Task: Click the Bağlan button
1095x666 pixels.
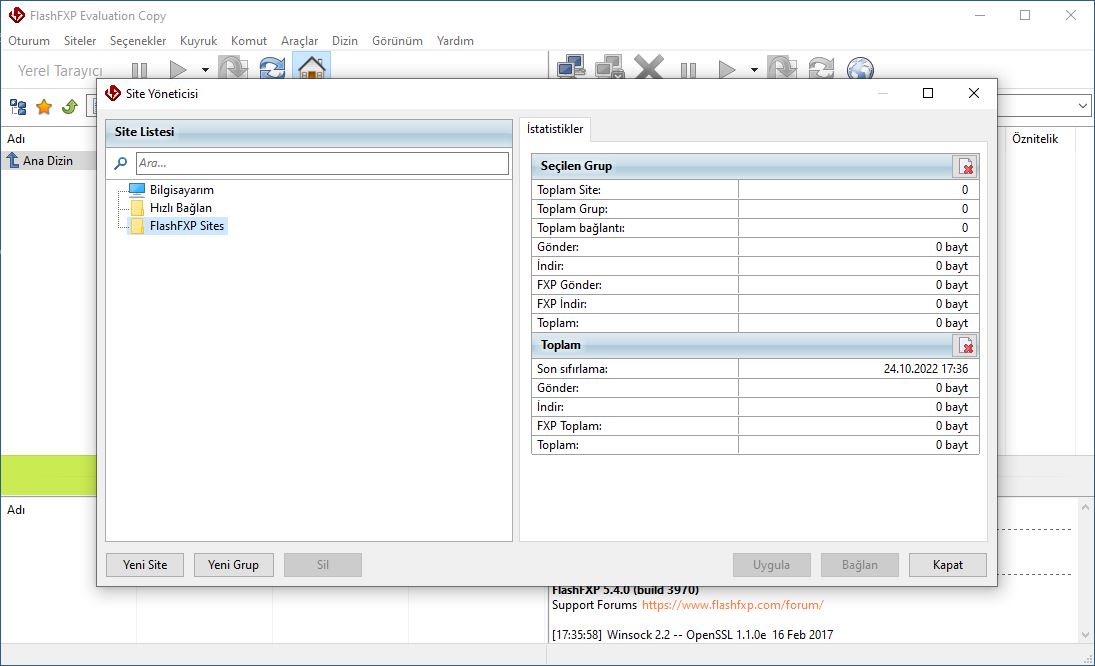Action: tap(860, 565)
